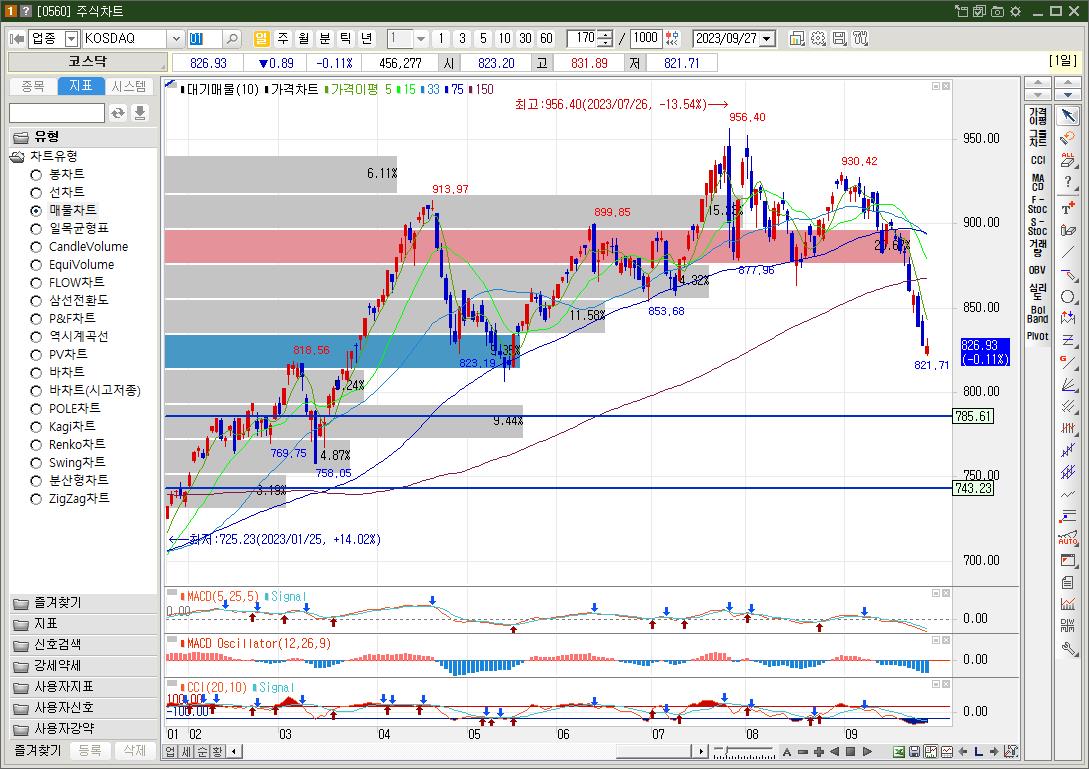The height and width of the screenshot is (769, 1089).
Task: Click the 30 minute interval button
Action: (x=526, y=38)
